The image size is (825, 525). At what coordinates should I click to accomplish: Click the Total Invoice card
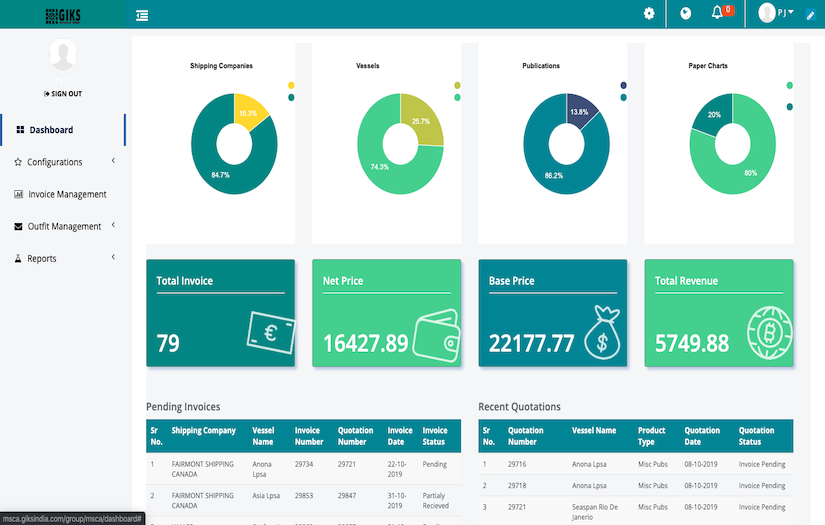click(221, 313)
